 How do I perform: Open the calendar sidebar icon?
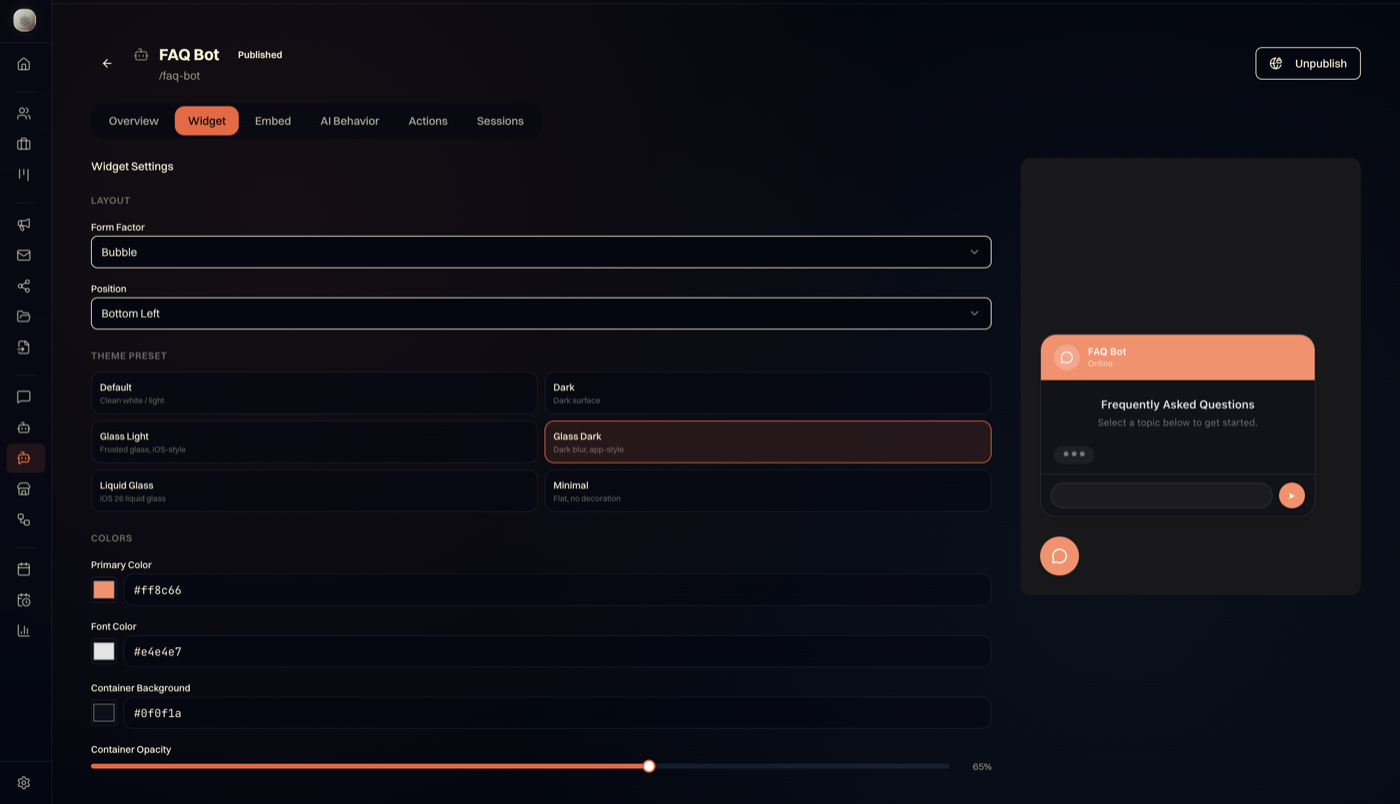(x=24, y=569)
